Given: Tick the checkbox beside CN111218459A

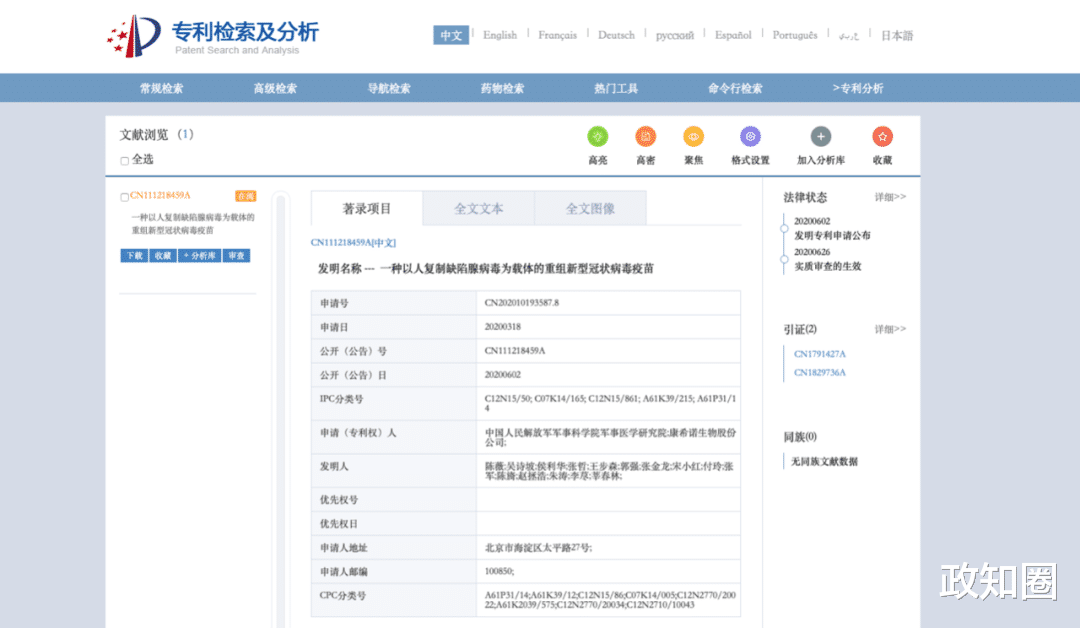Looking at the screenshot, I should [124, 196].
